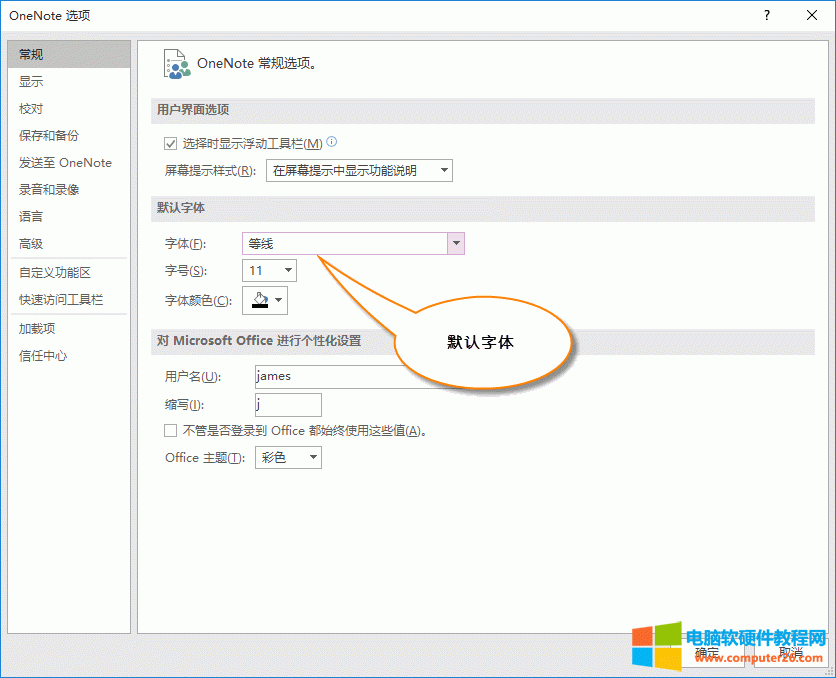The width and height of the screenshot is (836, 678).
Task: Enable the 不管是否登录到 Office checkbox
Action: click(x=170, y=430)
